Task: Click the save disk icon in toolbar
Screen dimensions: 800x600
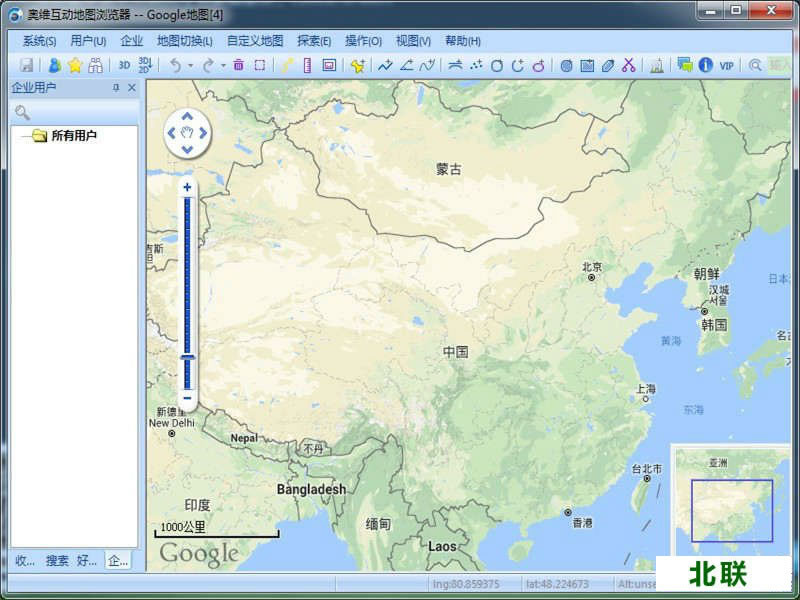Action: [x=27, y=65]
